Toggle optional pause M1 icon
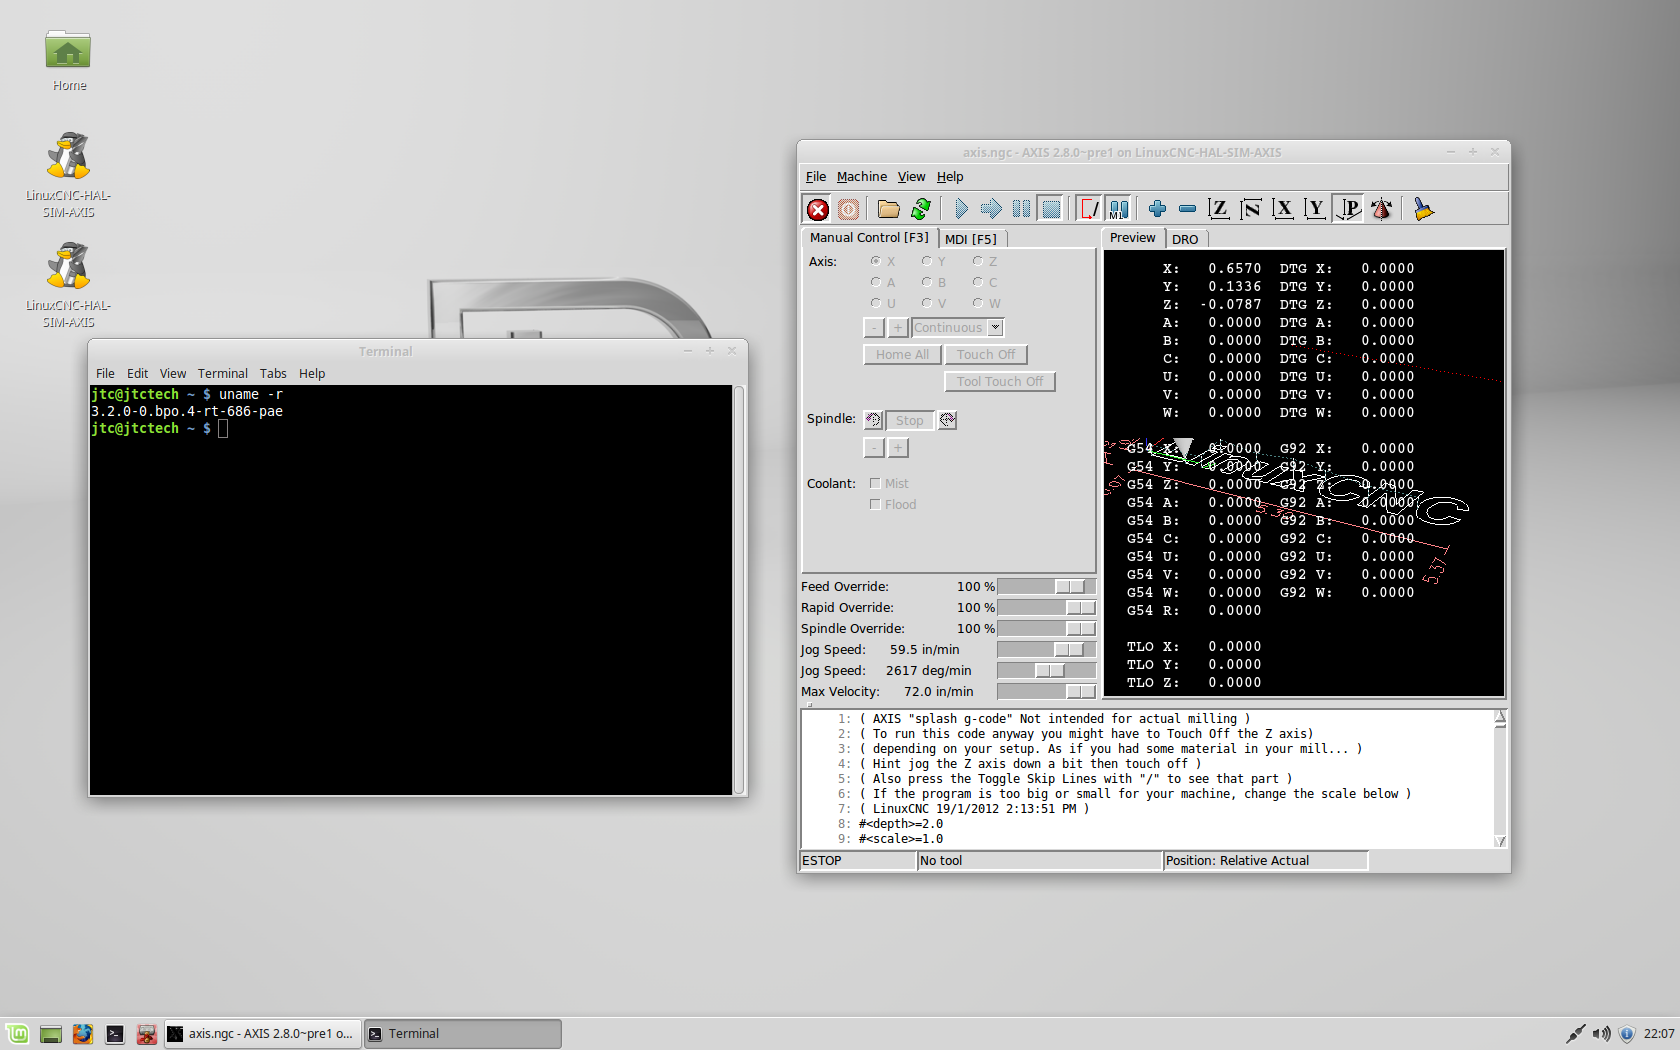1680x1050 pixels. coord(1119,209)
